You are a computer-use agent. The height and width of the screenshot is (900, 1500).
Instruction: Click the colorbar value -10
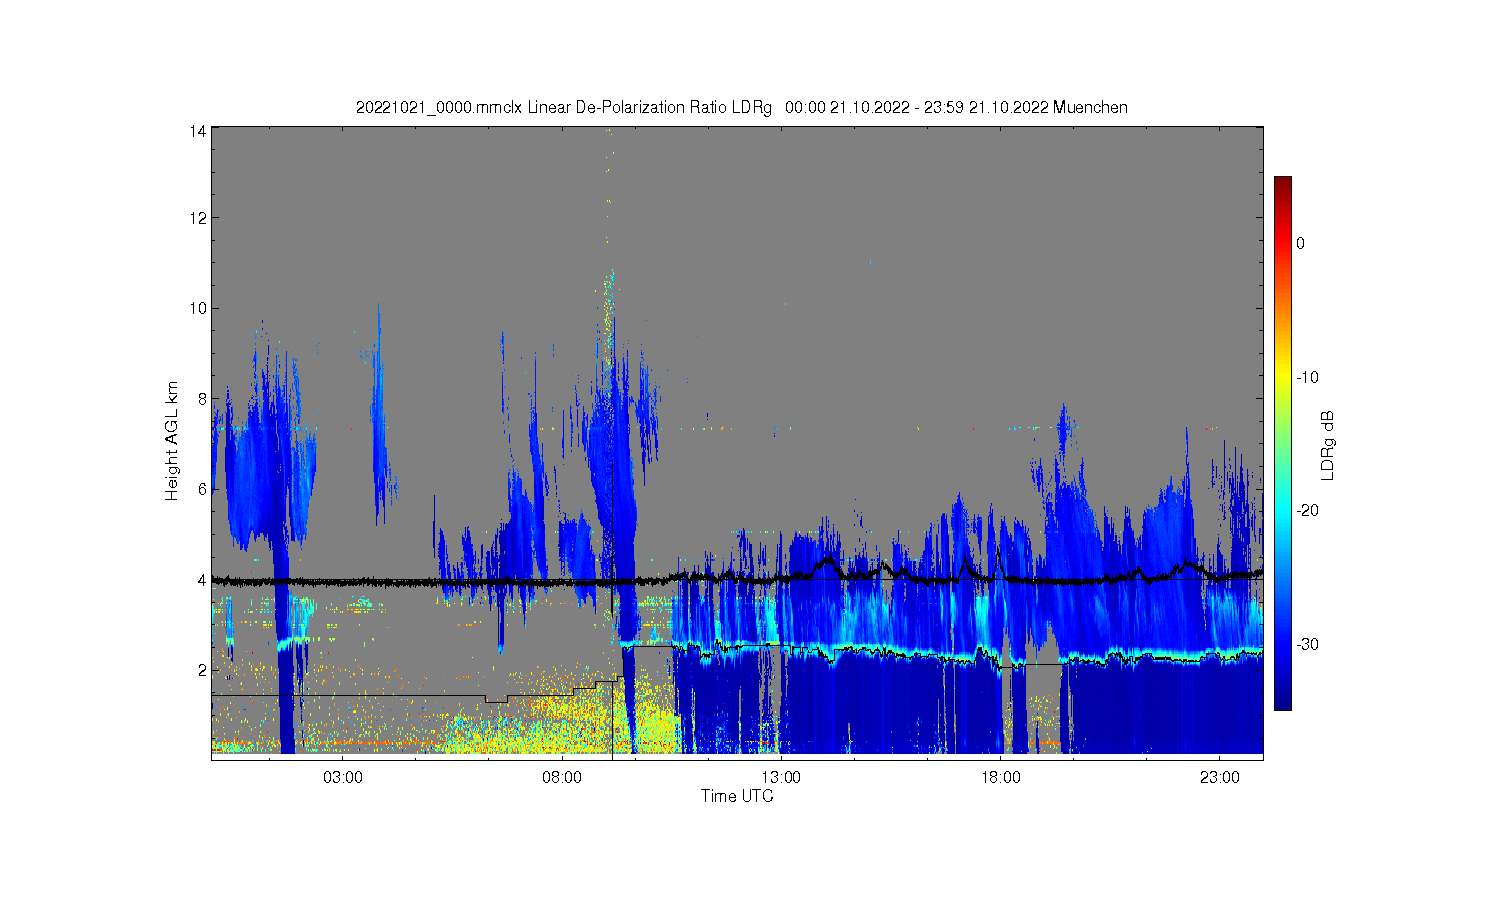coord(1307,377)
